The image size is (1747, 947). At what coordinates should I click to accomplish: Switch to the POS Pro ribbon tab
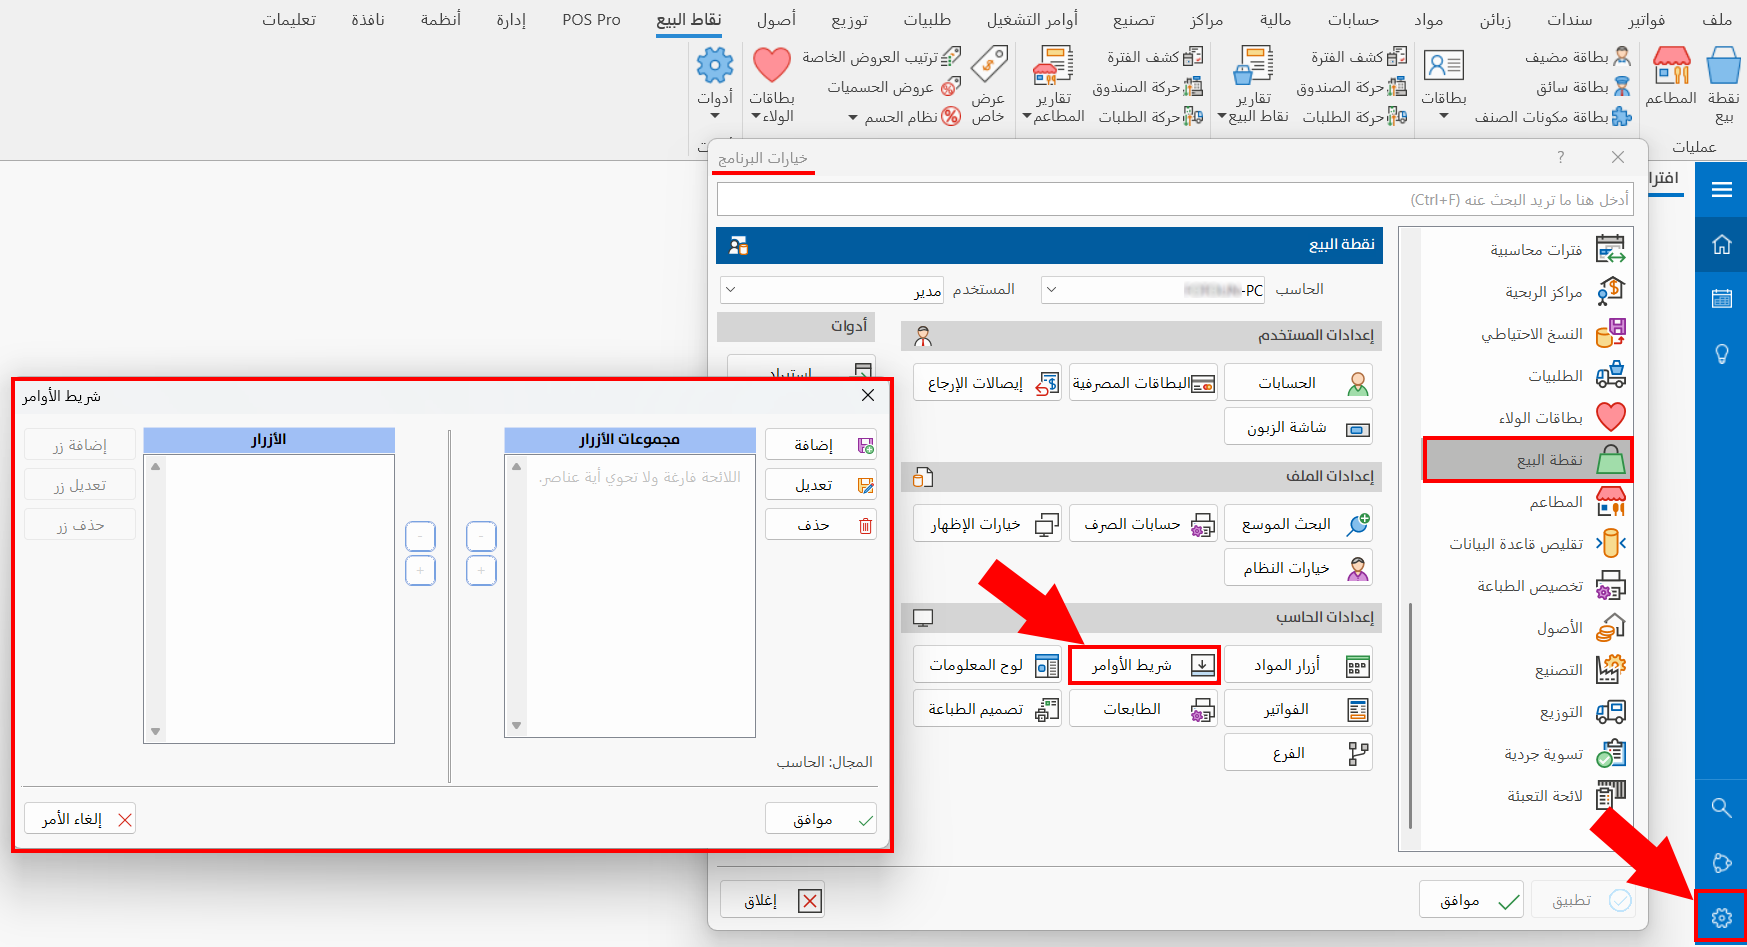coord(591,18)
